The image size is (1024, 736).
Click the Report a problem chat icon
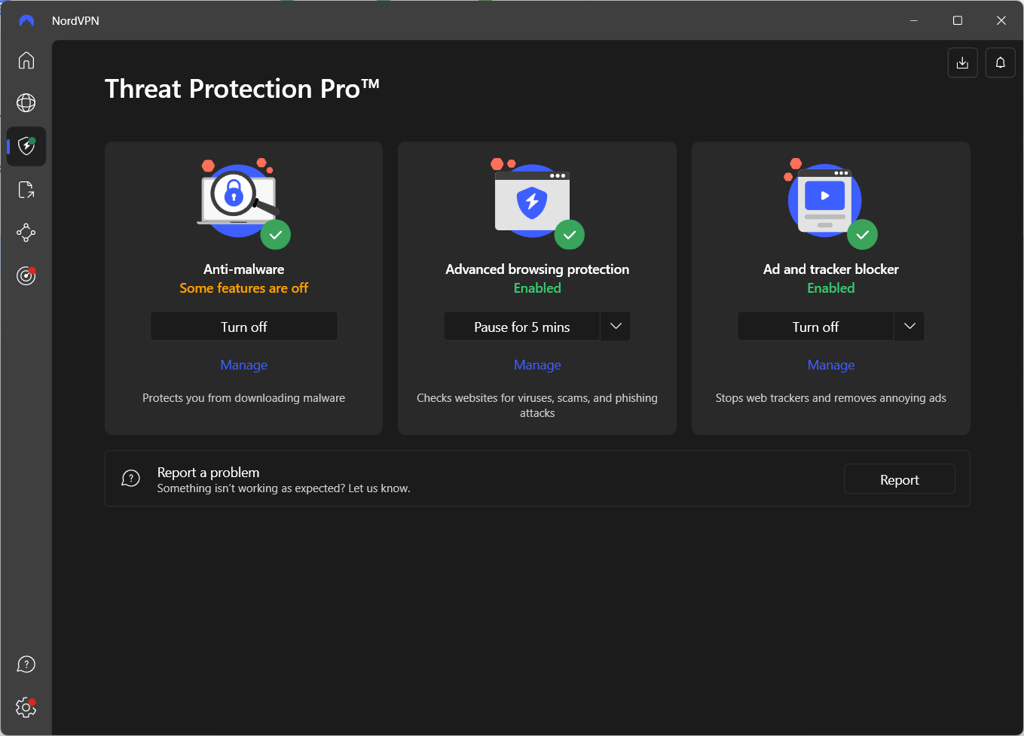(x=131, y=479)
